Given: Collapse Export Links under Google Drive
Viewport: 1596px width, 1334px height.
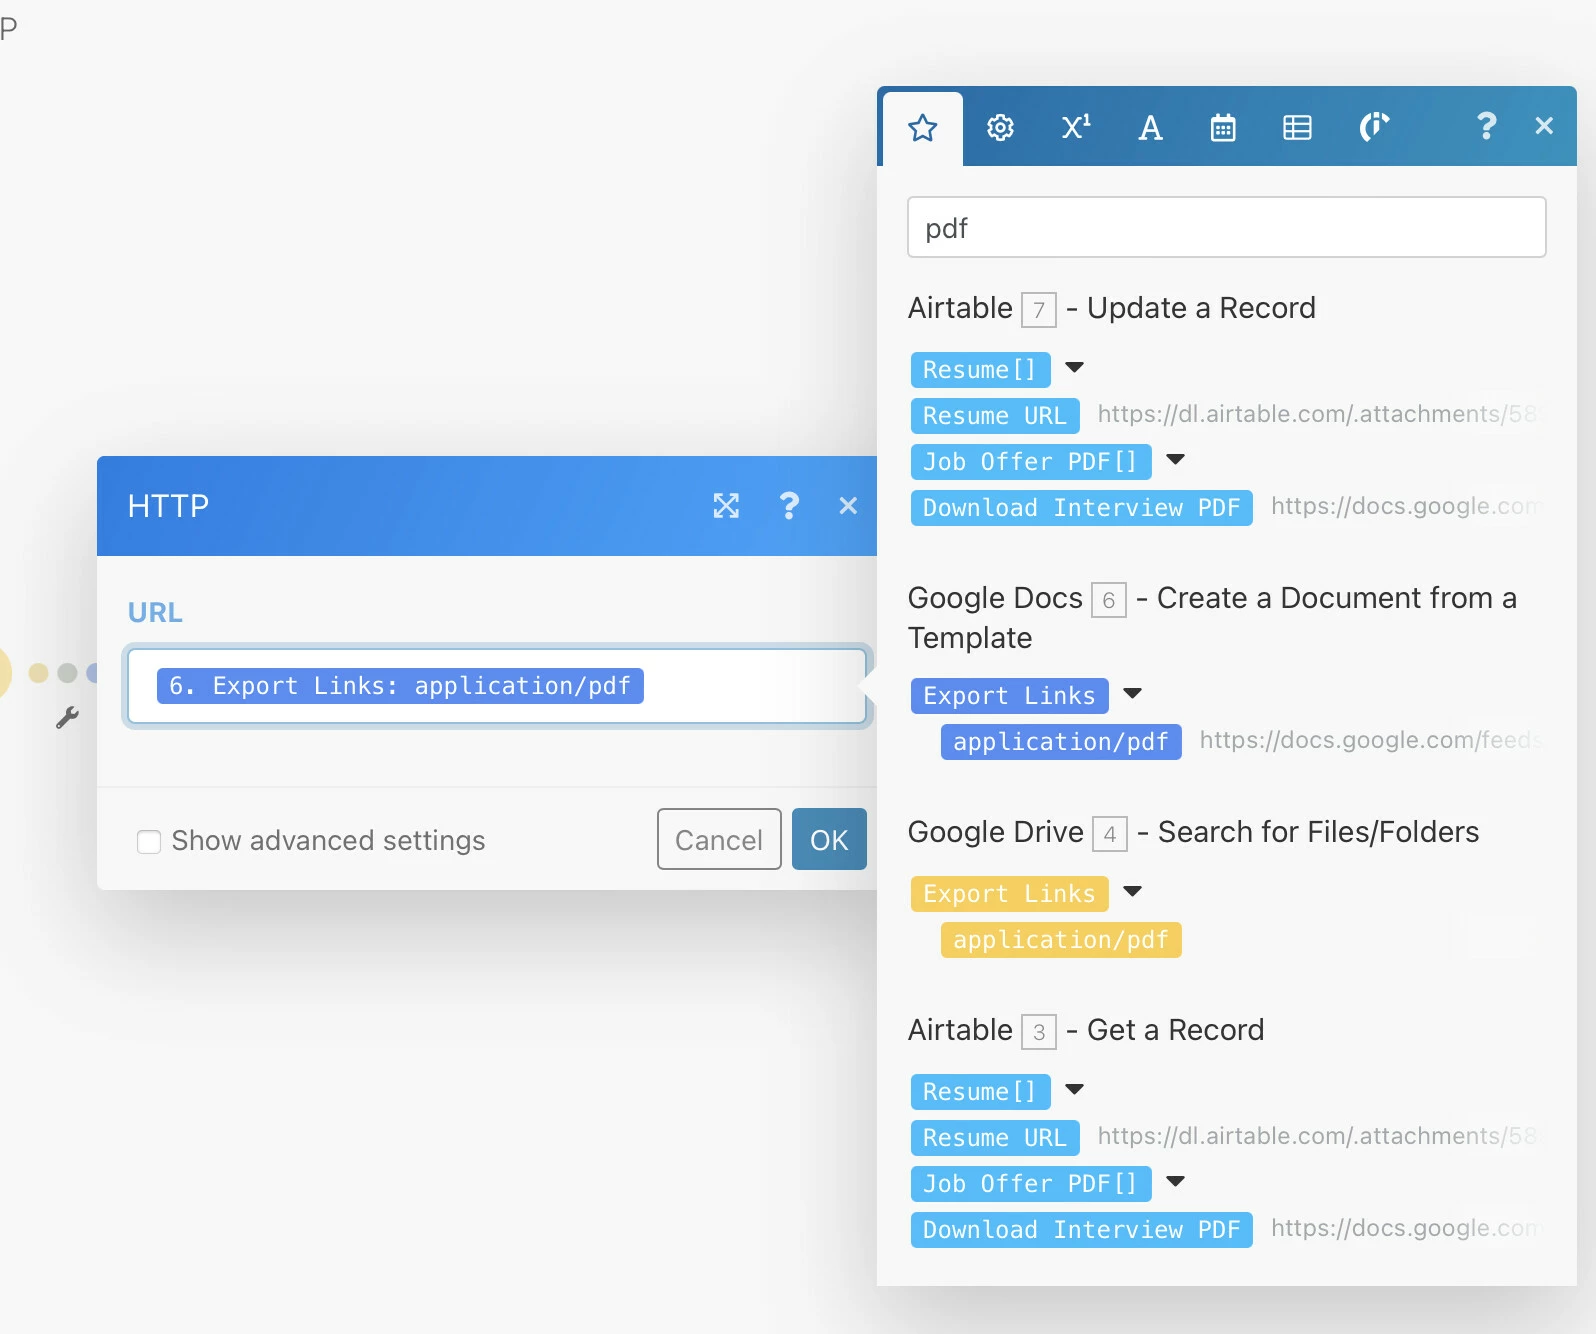Looking at the screenshot, I should tap(1133, 892).
